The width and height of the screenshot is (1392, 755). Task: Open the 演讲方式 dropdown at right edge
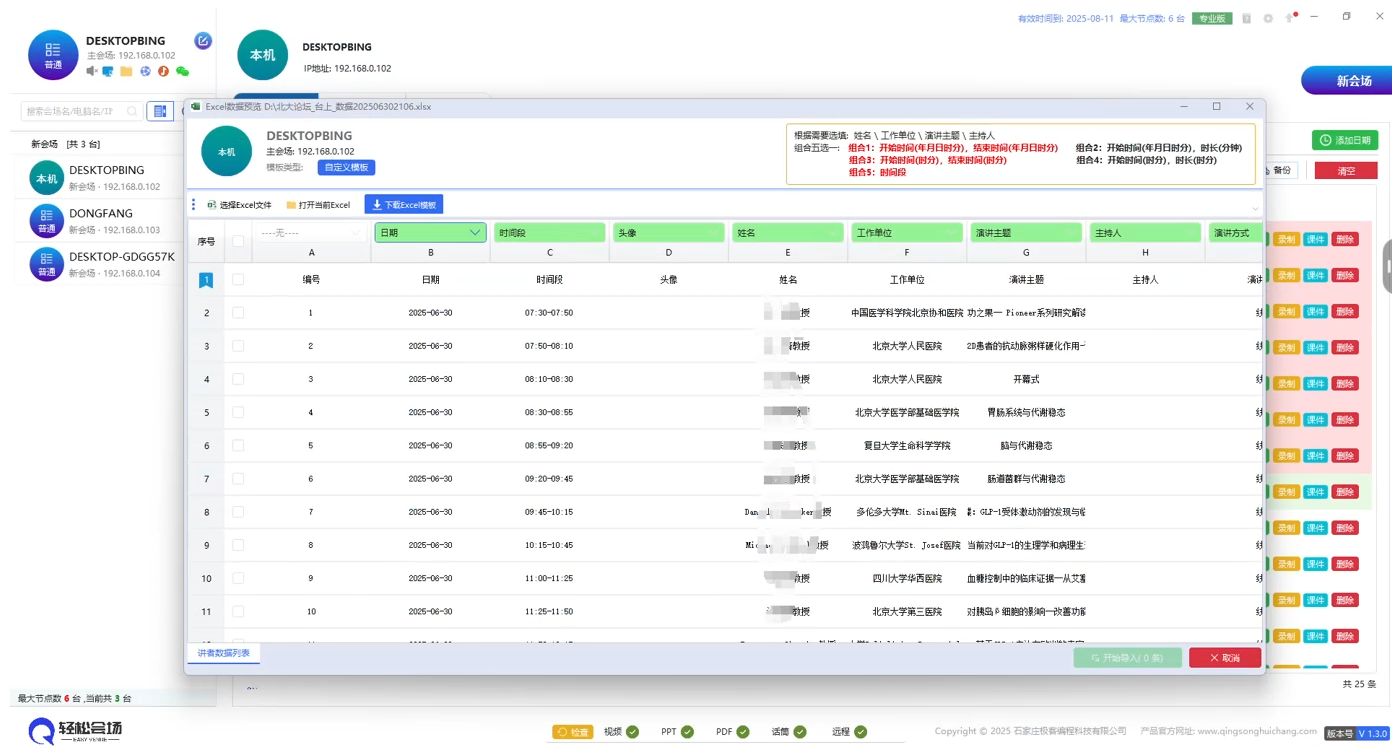(1236, 233)
